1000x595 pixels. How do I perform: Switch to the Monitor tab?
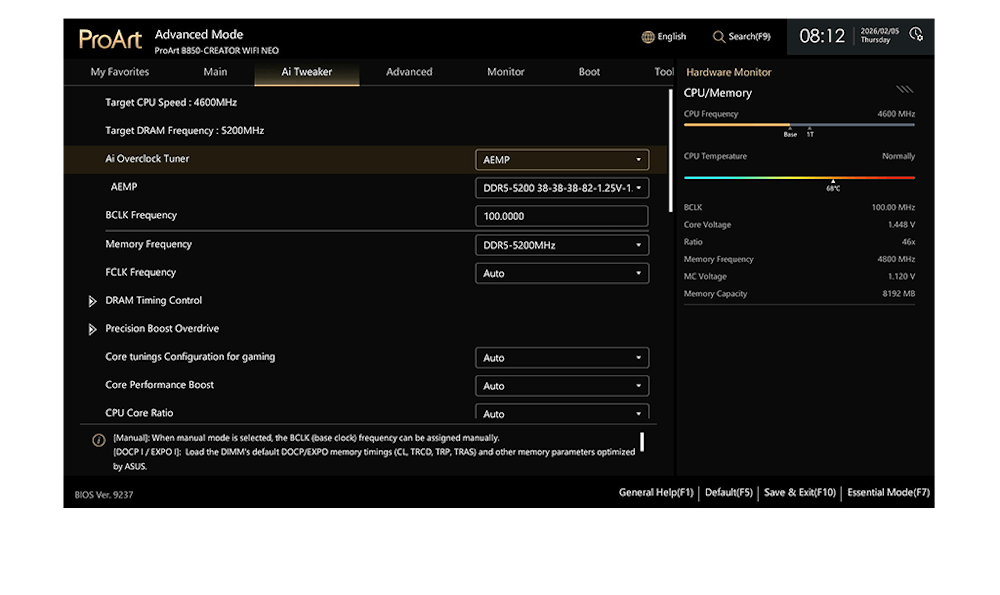(505, 72)
